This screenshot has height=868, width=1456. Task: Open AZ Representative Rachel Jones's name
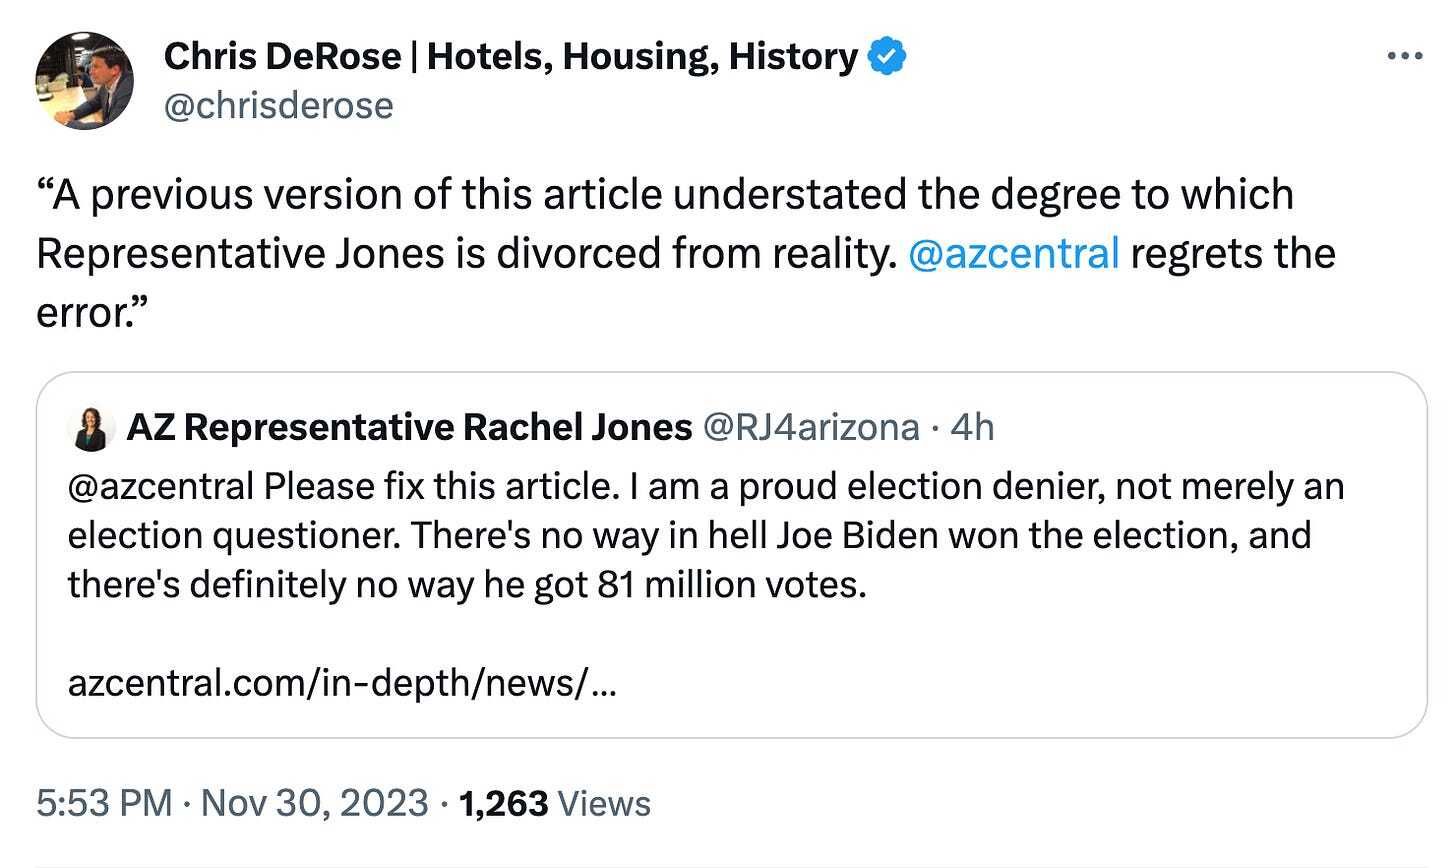pyautogui.click(x=409, y=428)
